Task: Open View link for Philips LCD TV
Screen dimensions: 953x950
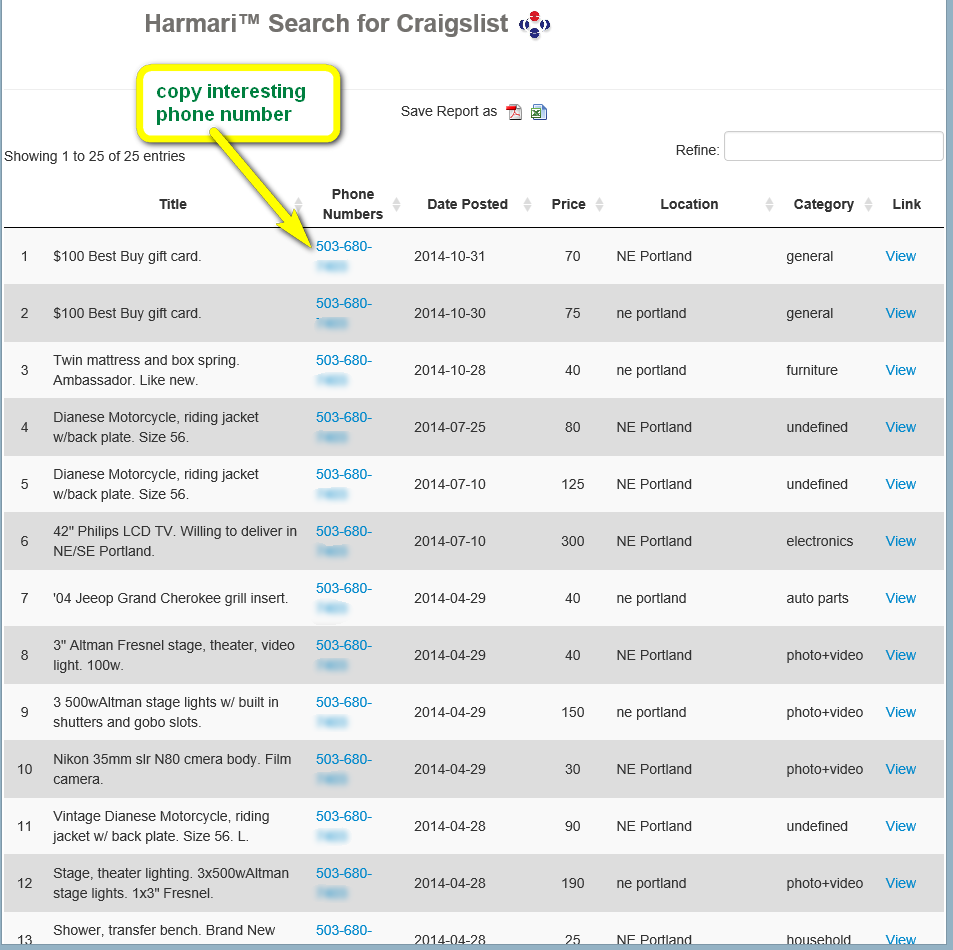Action: tap(900, 542)
